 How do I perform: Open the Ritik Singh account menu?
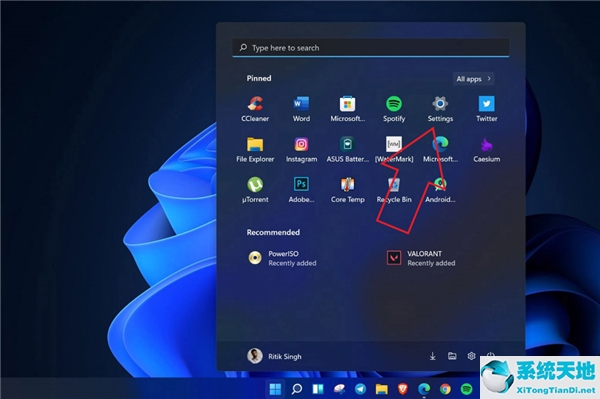(x=275, y=356)
